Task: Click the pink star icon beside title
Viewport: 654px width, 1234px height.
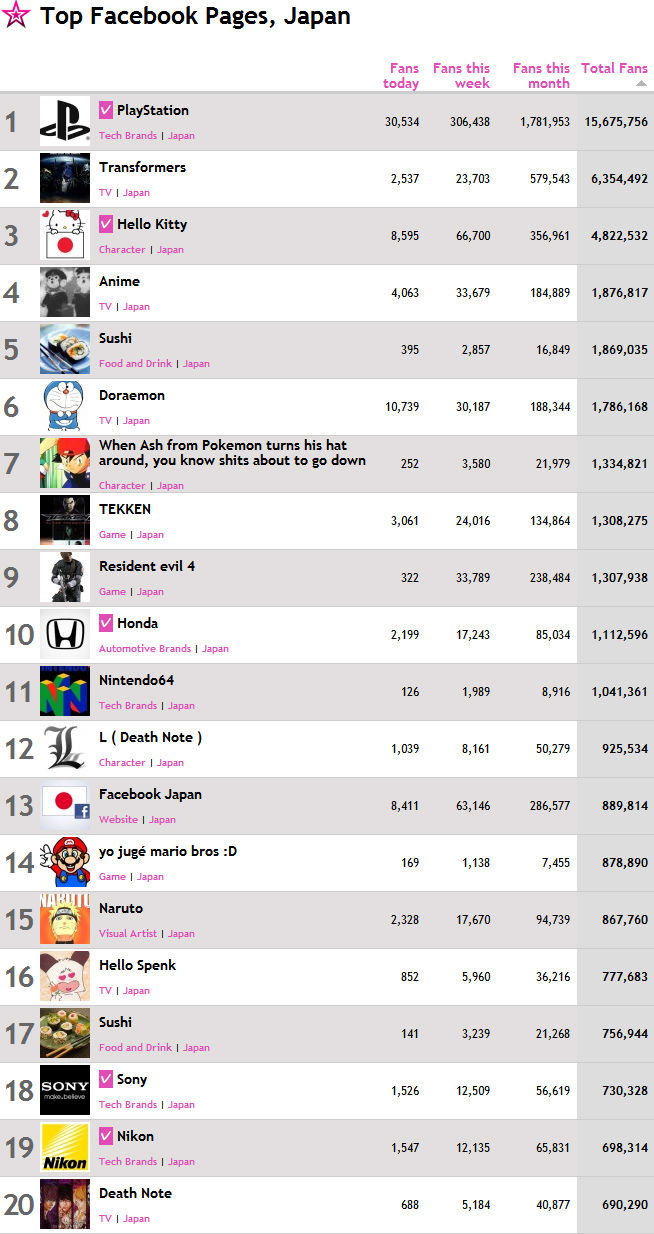Action: [16, 15]
